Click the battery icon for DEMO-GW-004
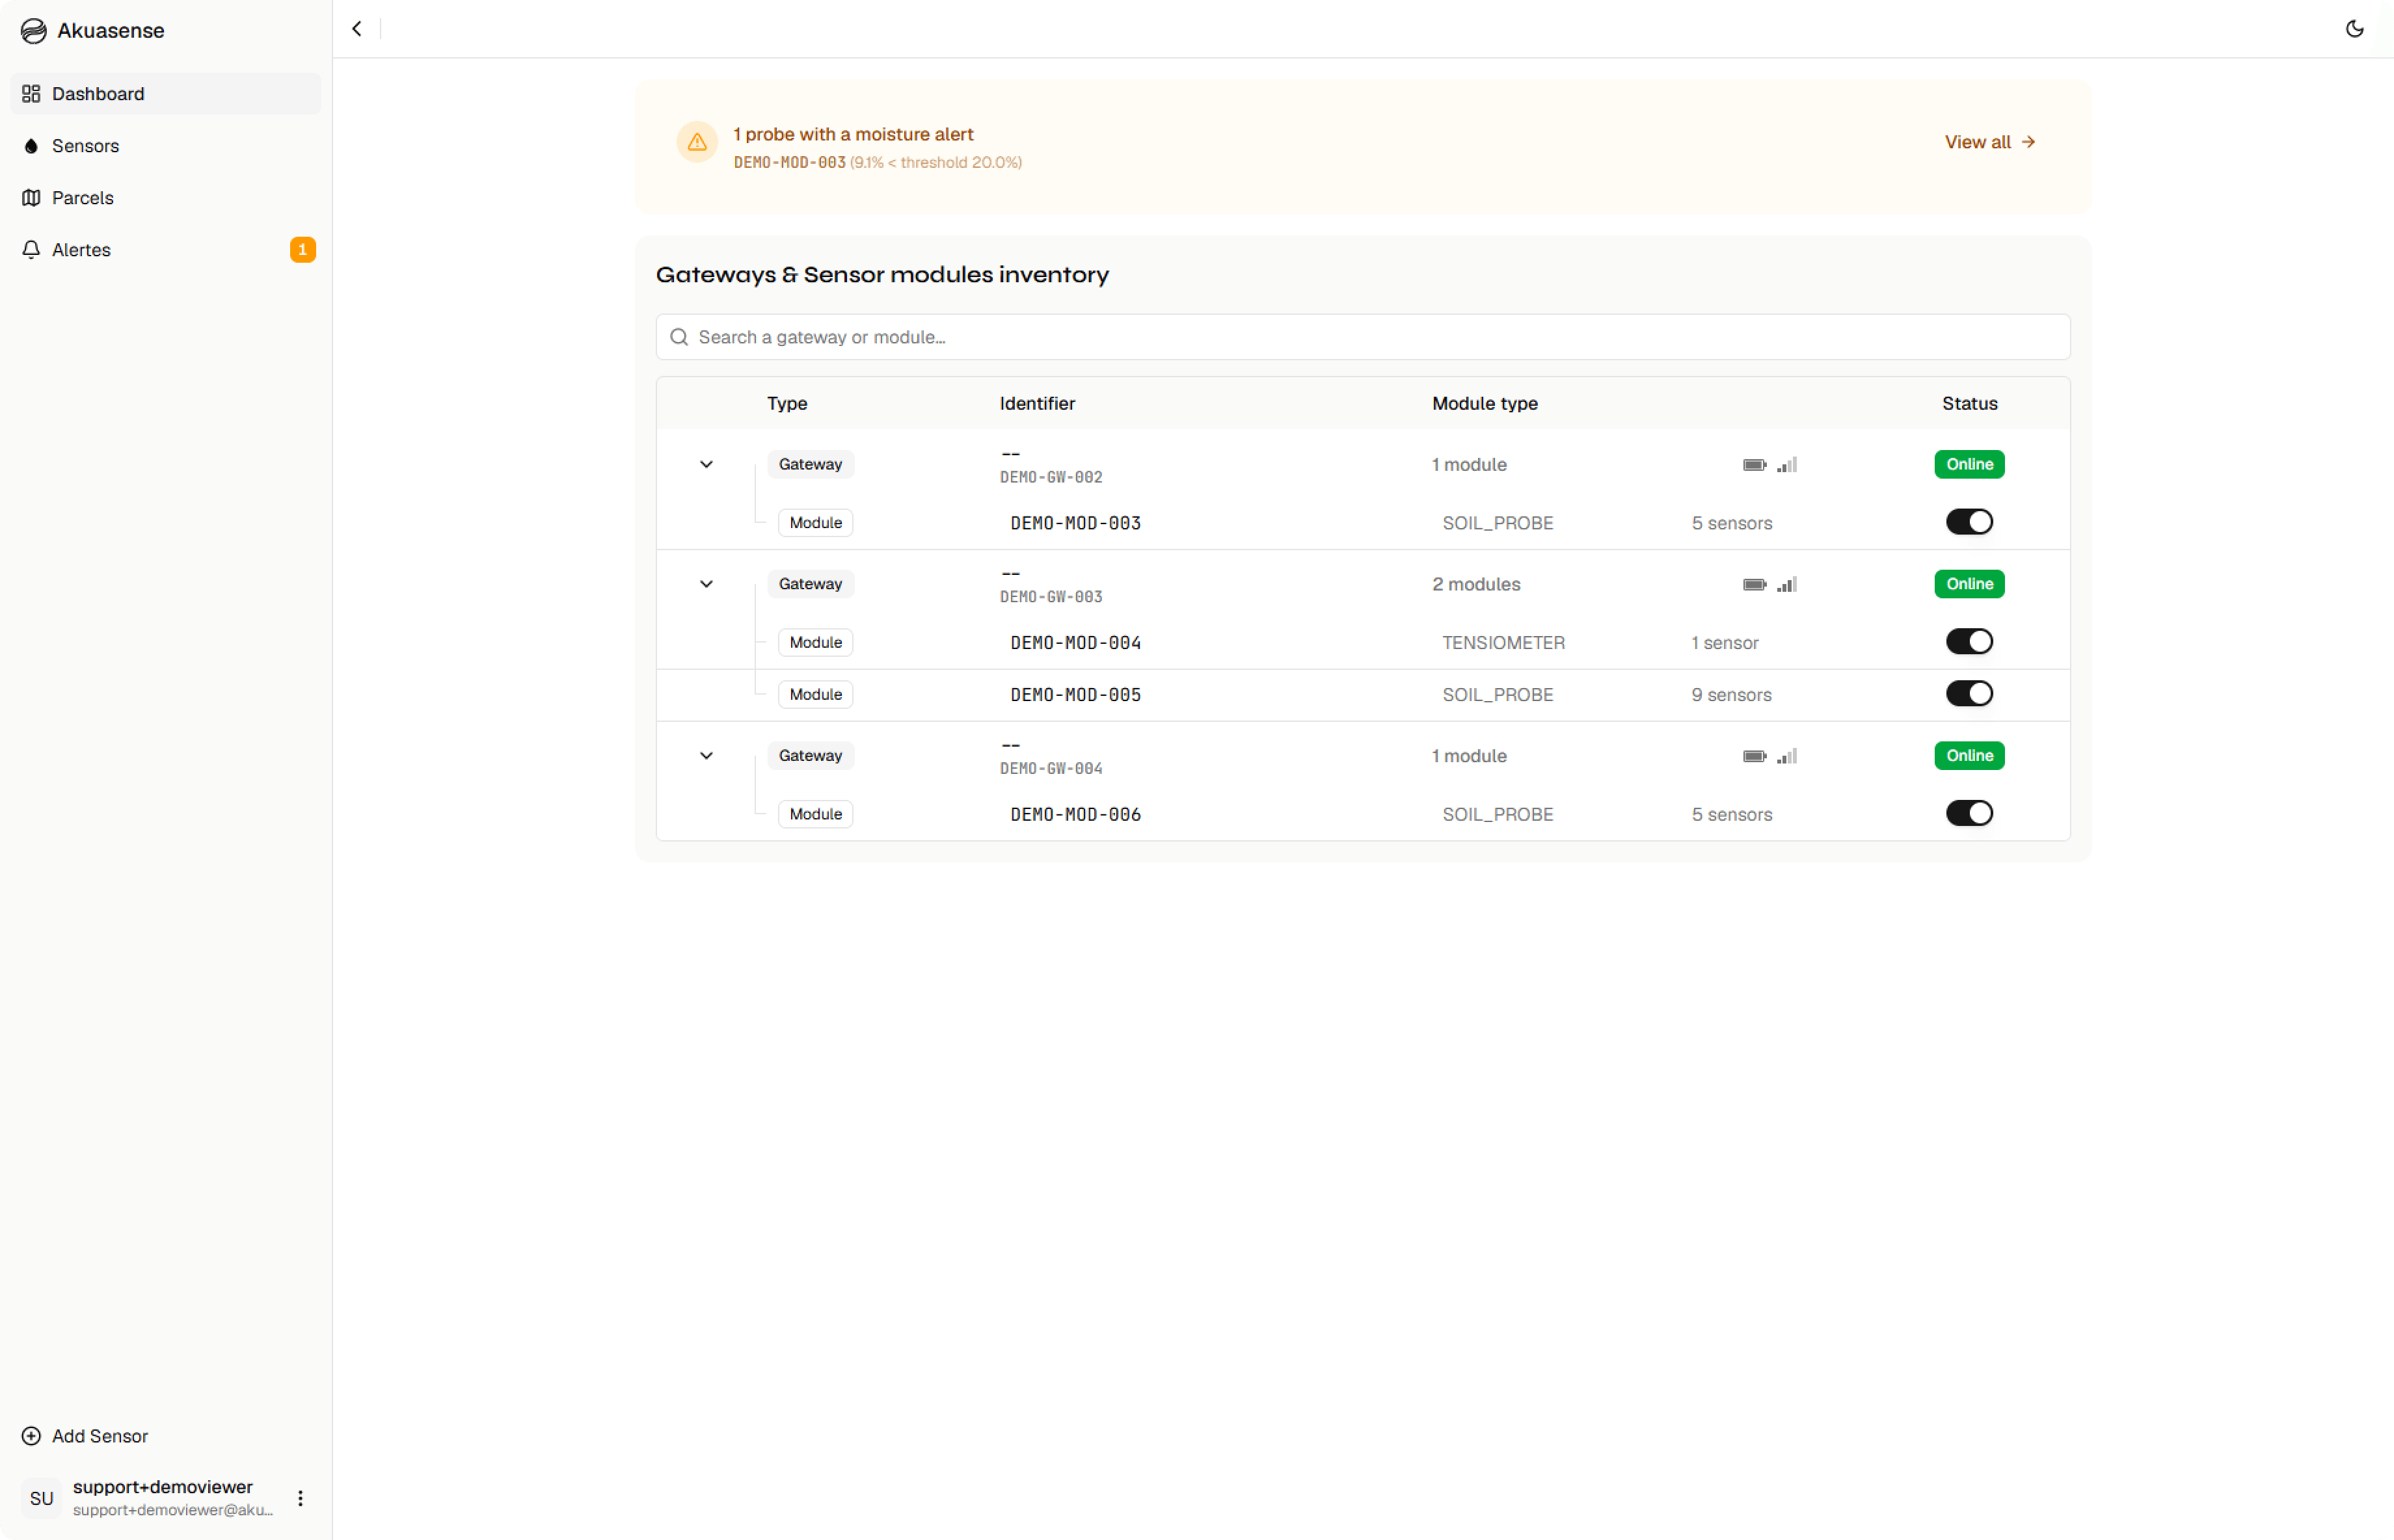Viewport: 2394px width, 1540px height. 1754,757
